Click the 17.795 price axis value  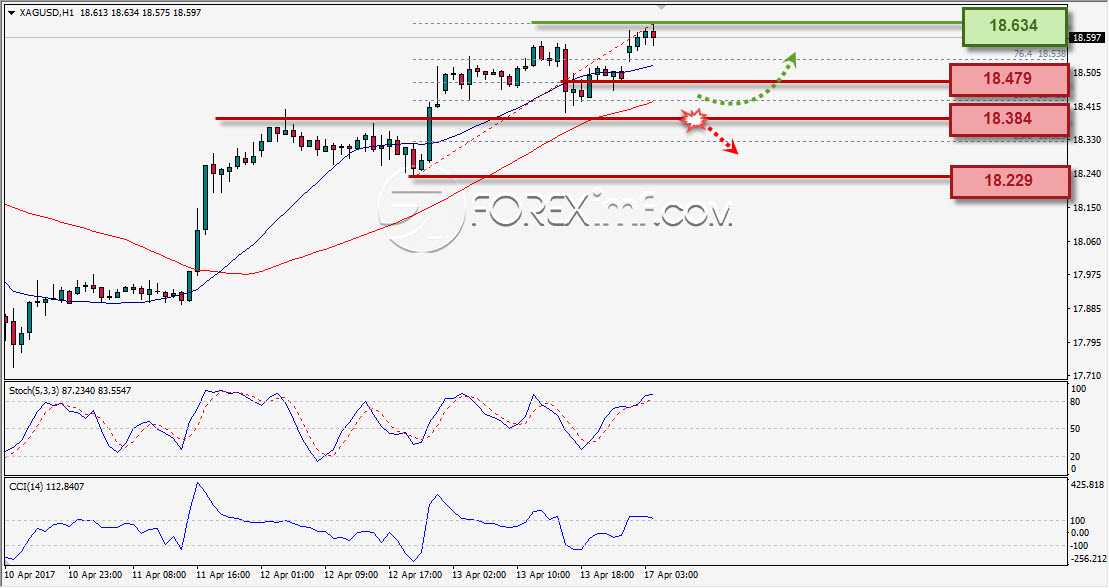[1087, 343]
